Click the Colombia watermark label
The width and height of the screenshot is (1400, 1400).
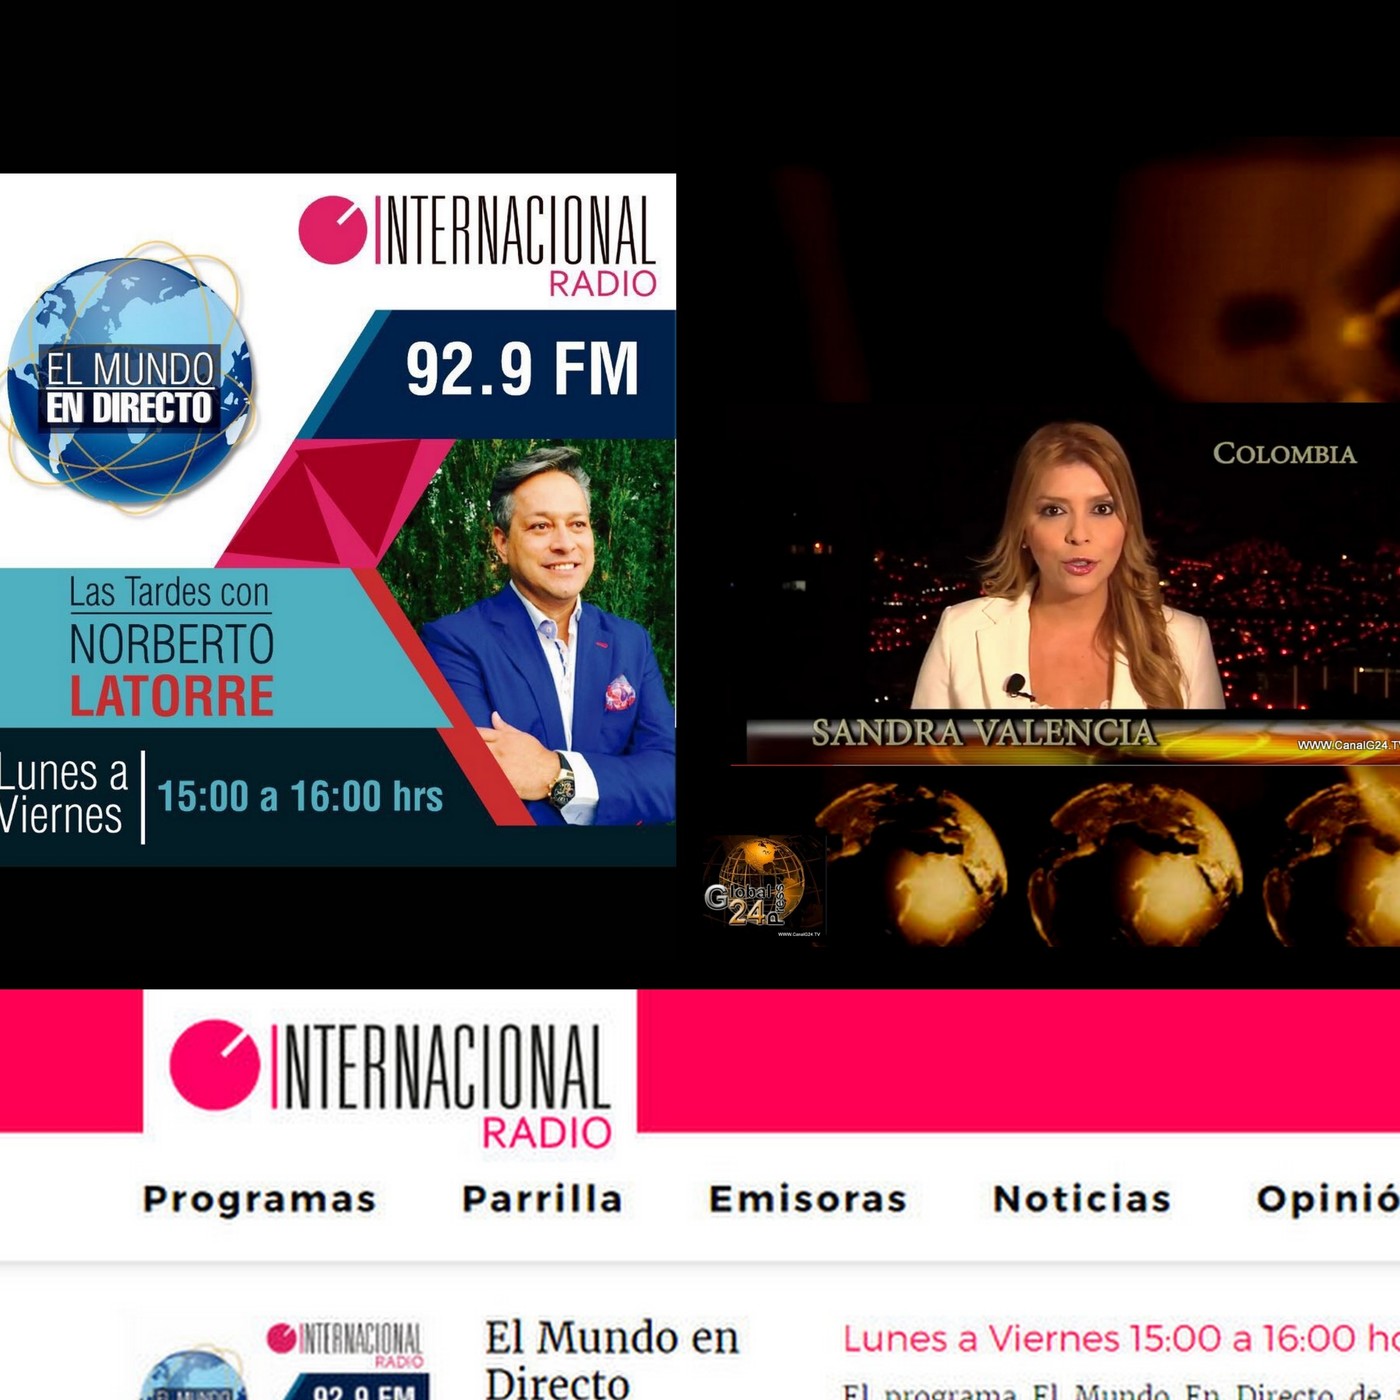1285,455
